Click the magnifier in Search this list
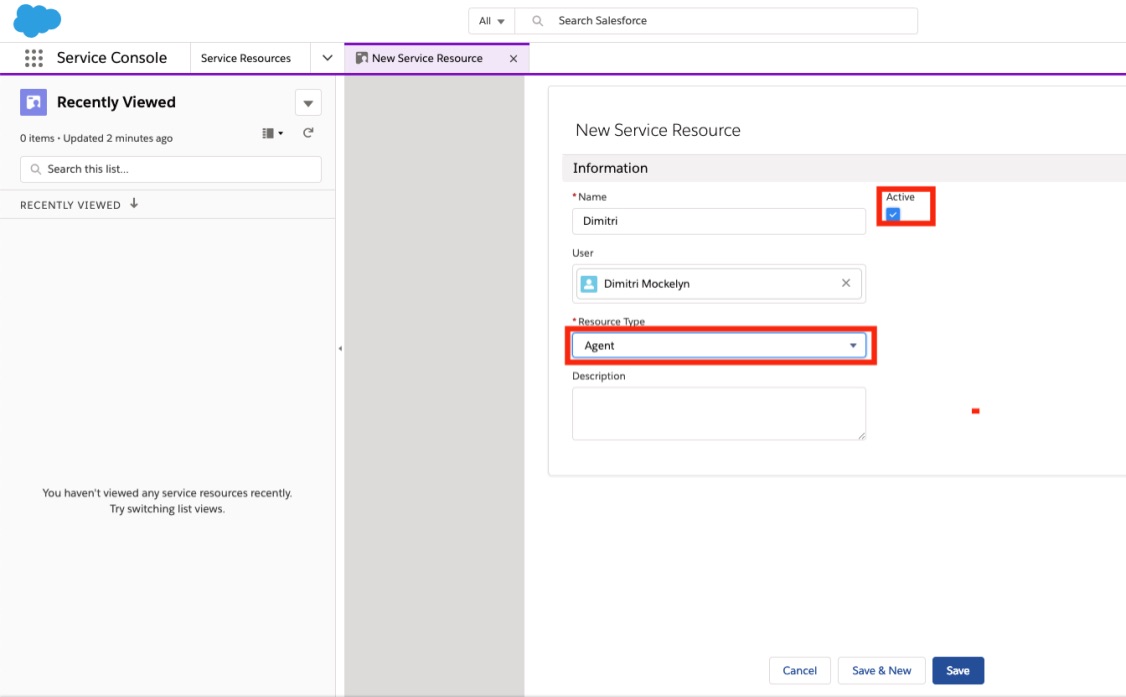Screen dimensions: 1126x697 pos(36,169)
